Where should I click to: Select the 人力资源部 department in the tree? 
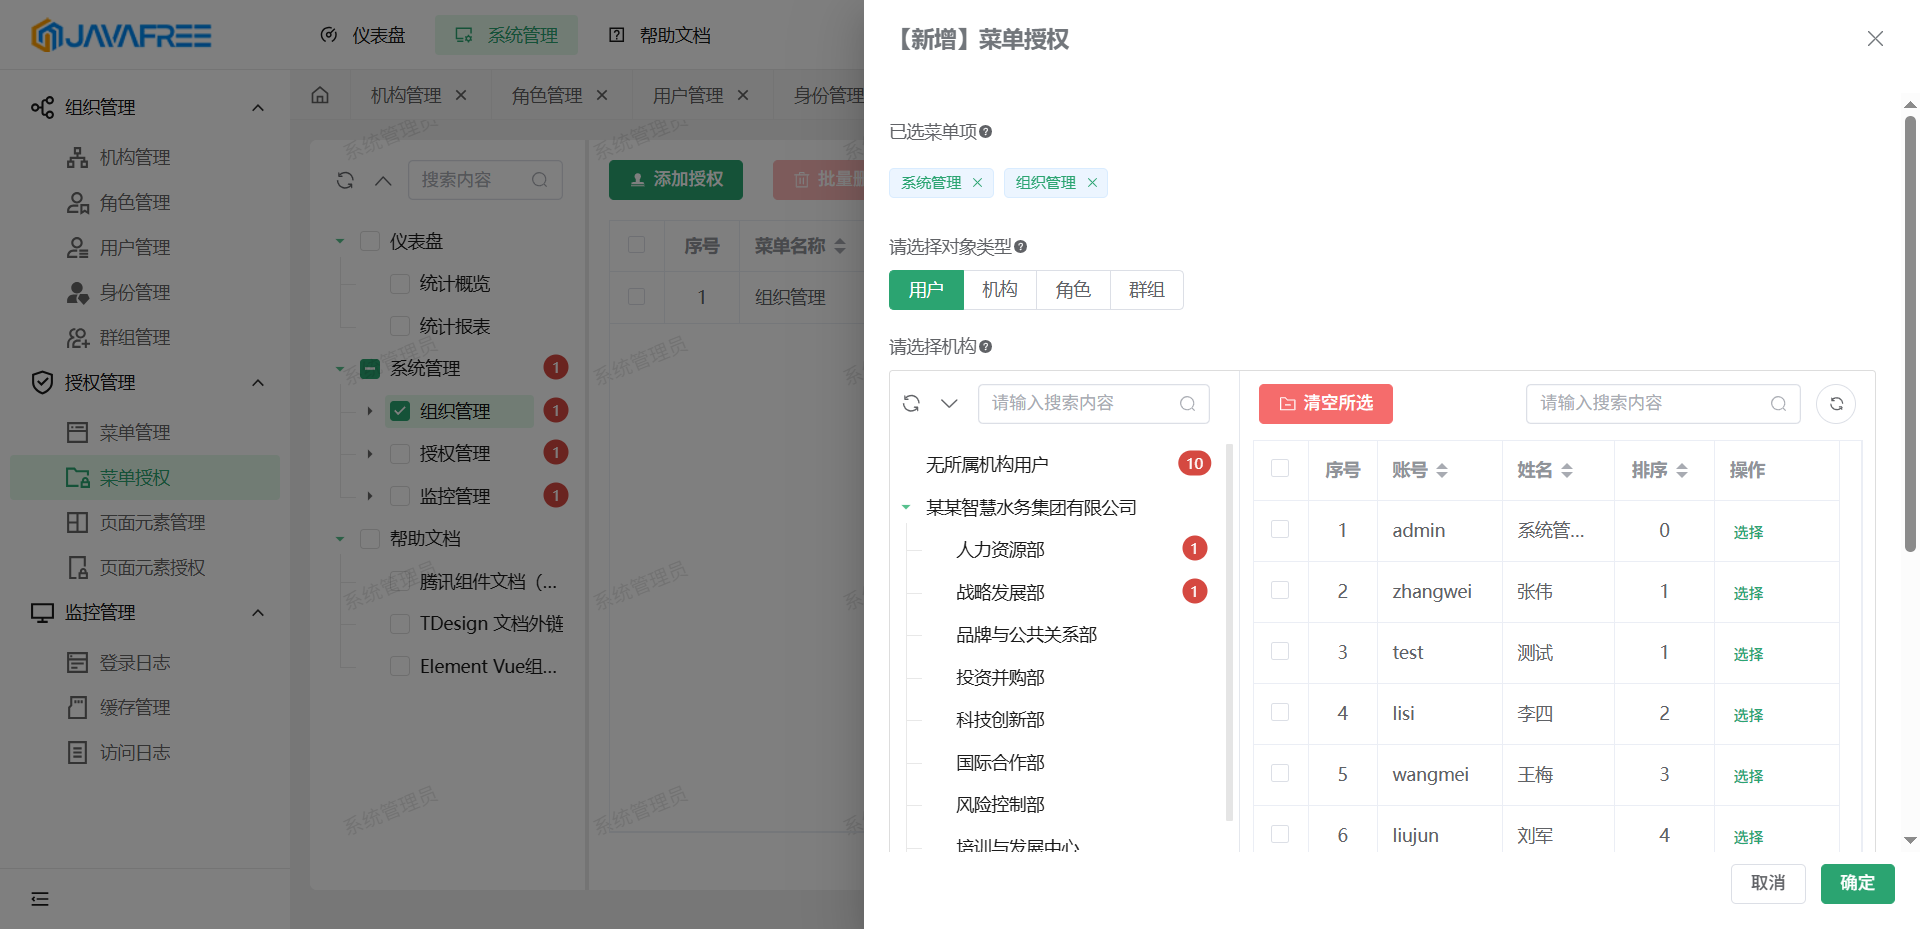(1000, 550)
